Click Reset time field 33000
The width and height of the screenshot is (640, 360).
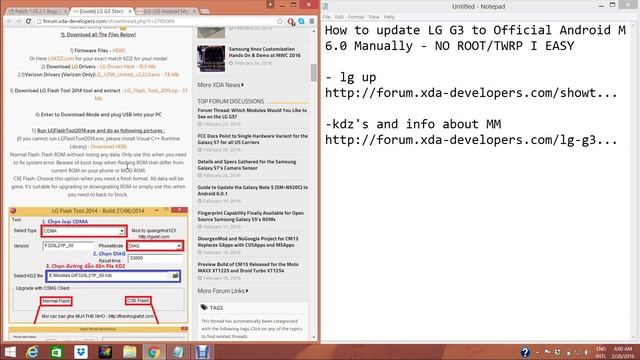click(x=155, y=258)
